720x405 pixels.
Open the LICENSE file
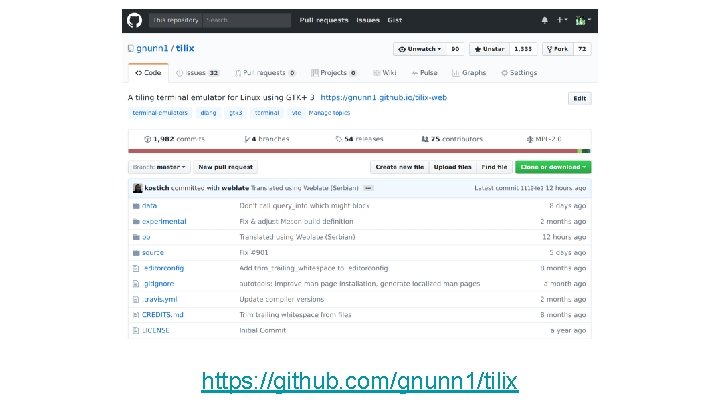coord(155,330)
